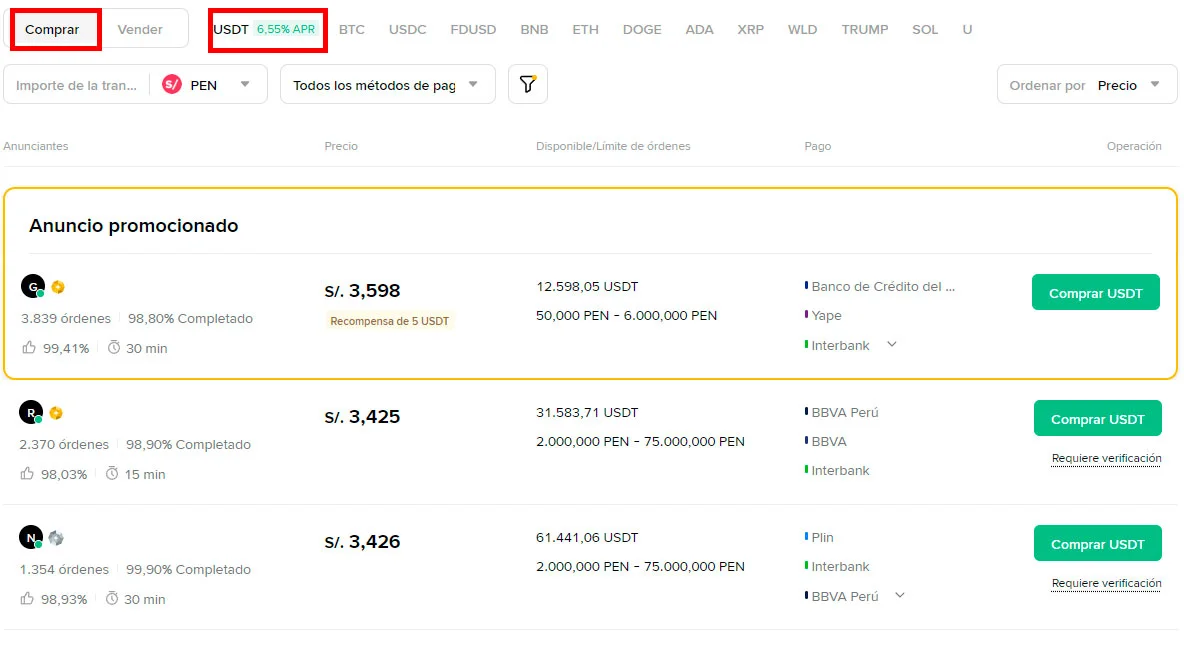Click advertiser R avatar
This screenshot has width=1184, height=656.
[x=31, y=412]
